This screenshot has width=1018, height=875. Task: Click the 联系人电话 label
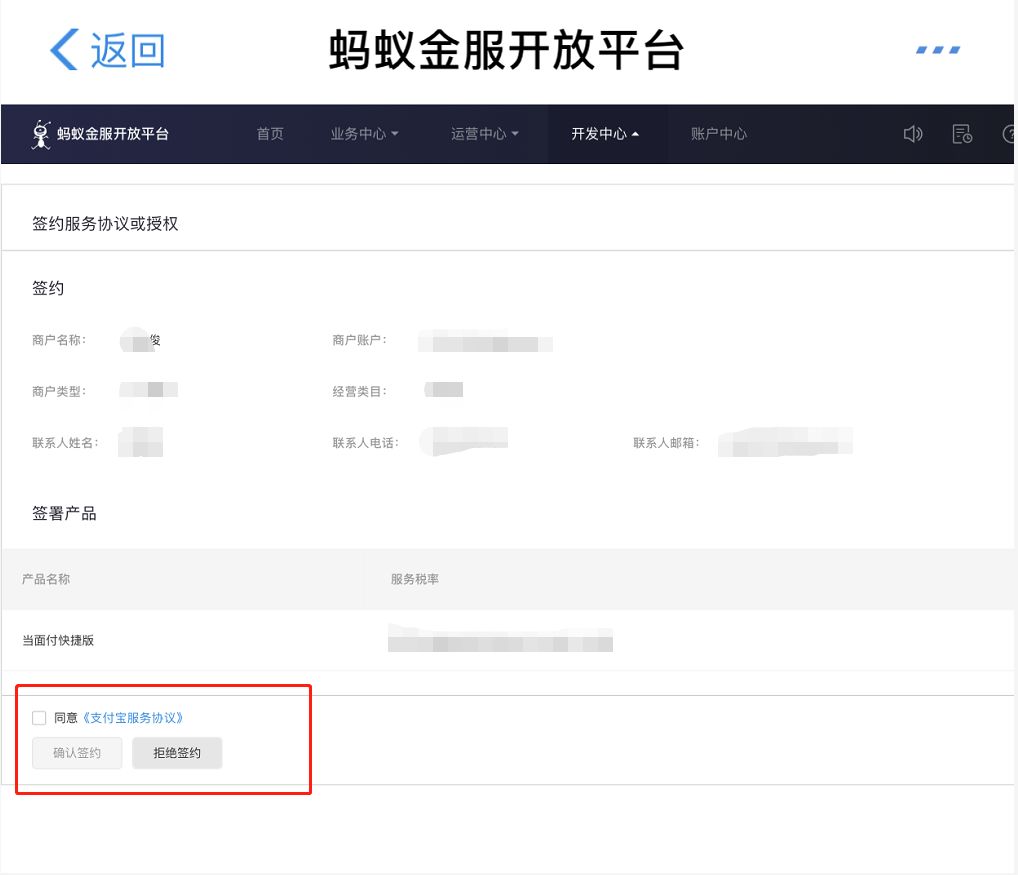click(x=366, y=443)
